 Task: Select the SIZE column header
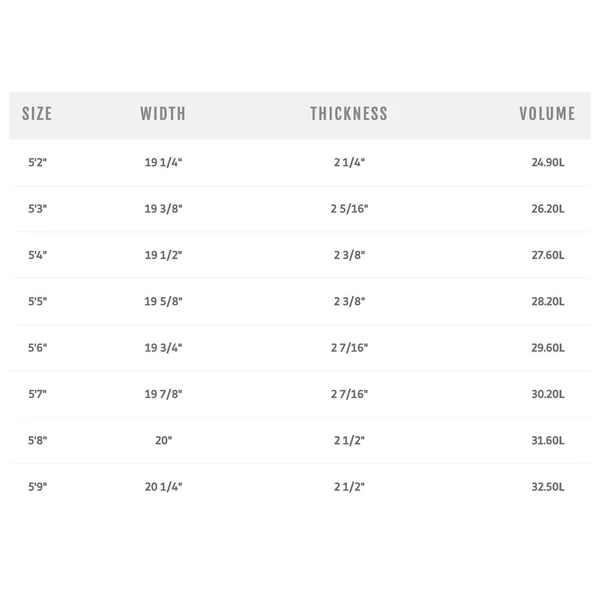[x=37, y=114]
